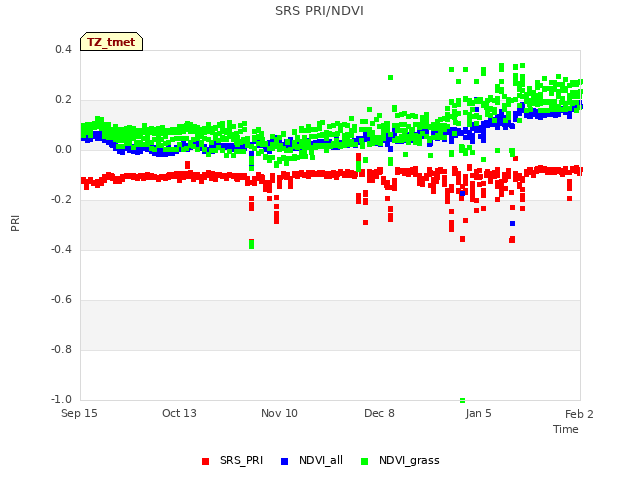Click the Feb 2 axis tick label
640x480 pixels.
[x=579, y=414]
